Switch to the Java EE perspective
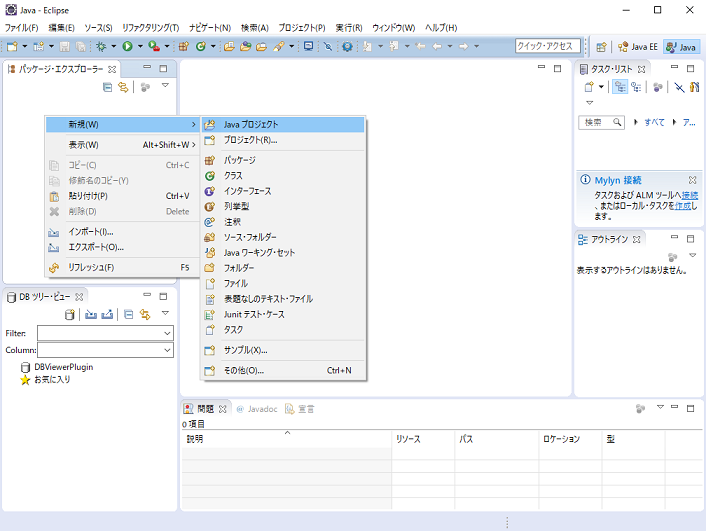706x531 pixels. point(638,47)
